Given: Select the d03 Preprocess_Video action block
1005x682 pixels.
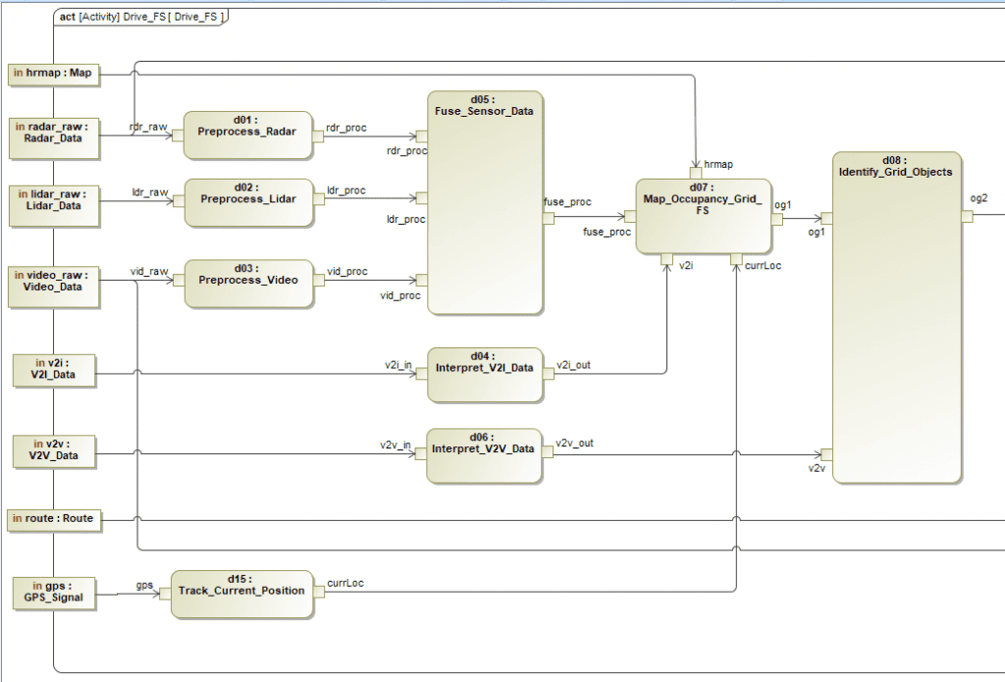Looking at the screenshot, I should pyautogui.click(x=248, y=281).
